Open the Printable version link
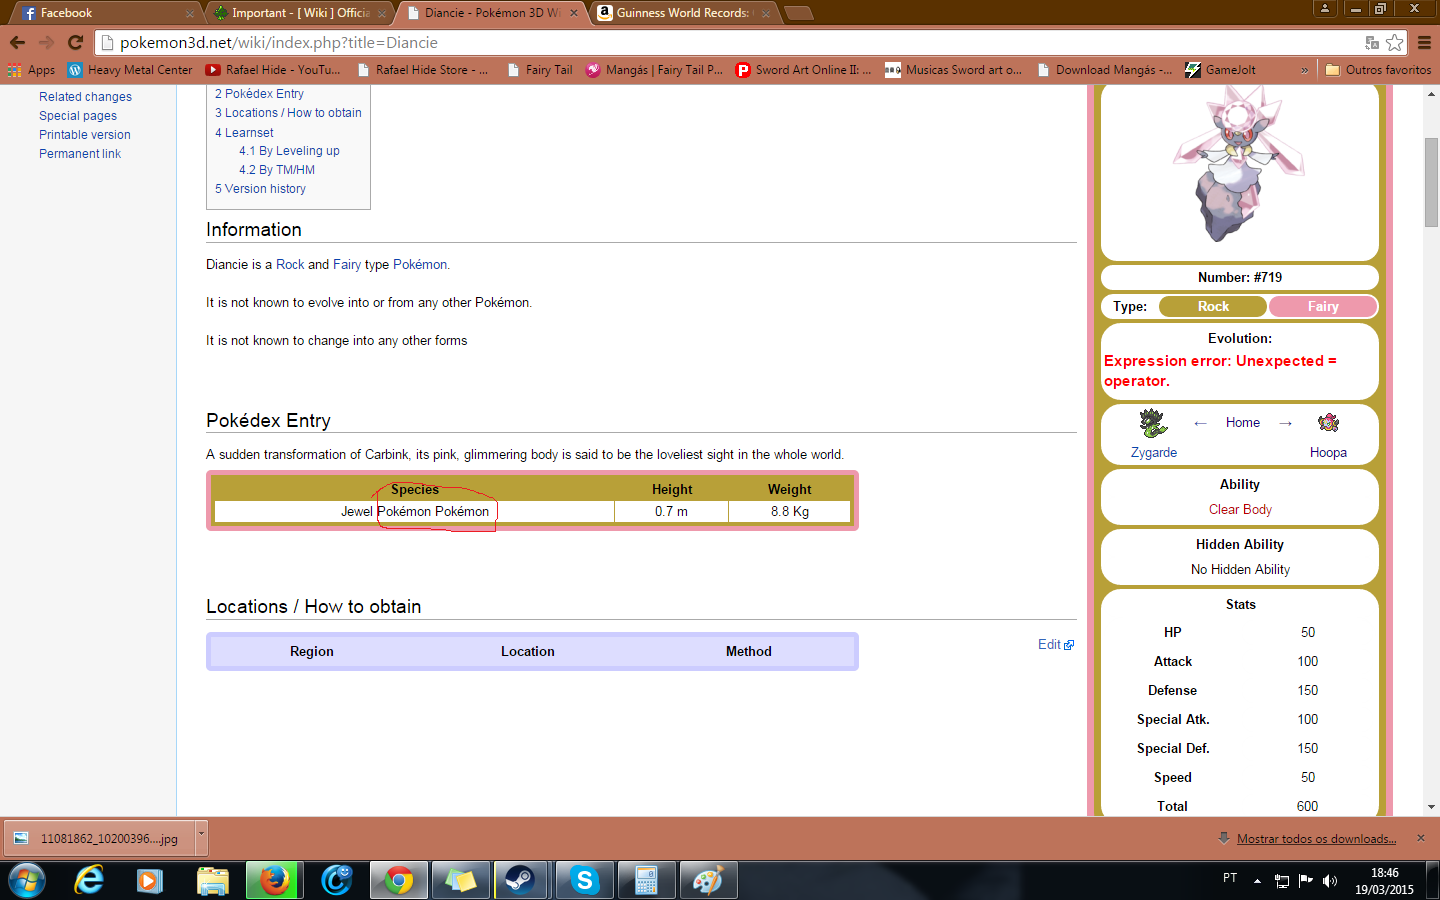This screenshot has height=900, width=1440. (85, 135)
